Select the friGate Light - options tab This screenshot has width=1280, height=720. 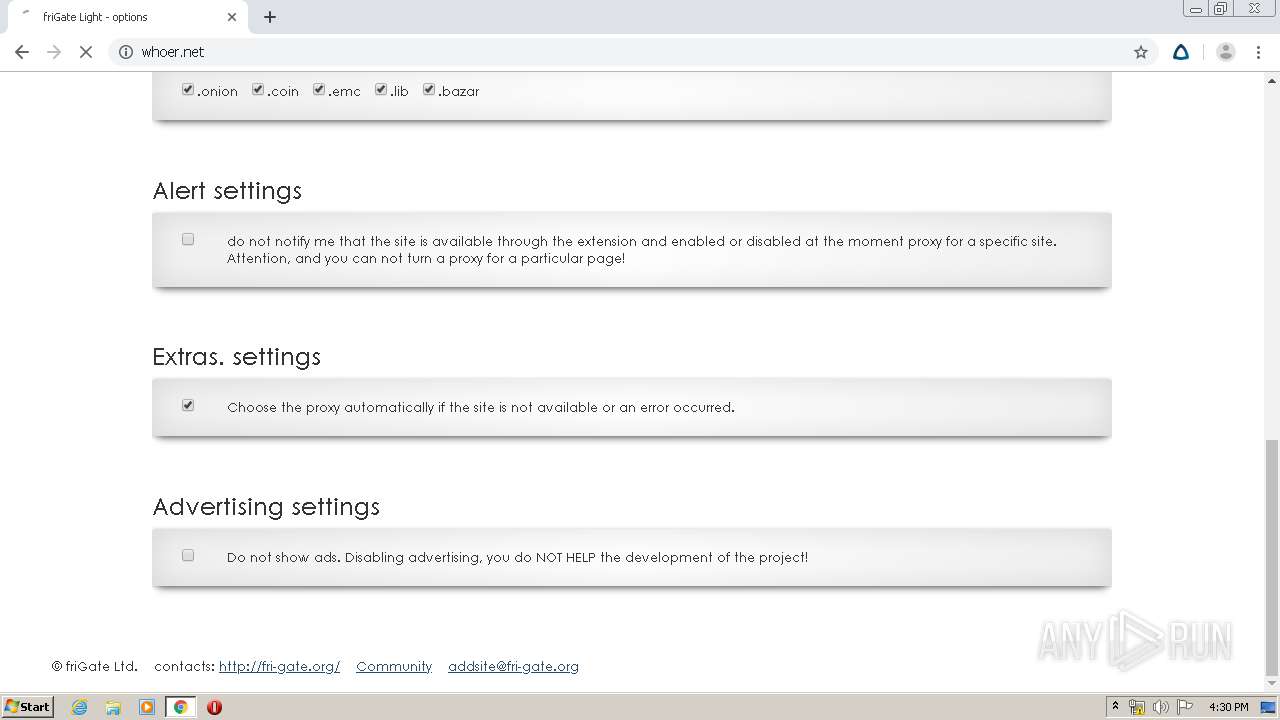pos(127,17)
